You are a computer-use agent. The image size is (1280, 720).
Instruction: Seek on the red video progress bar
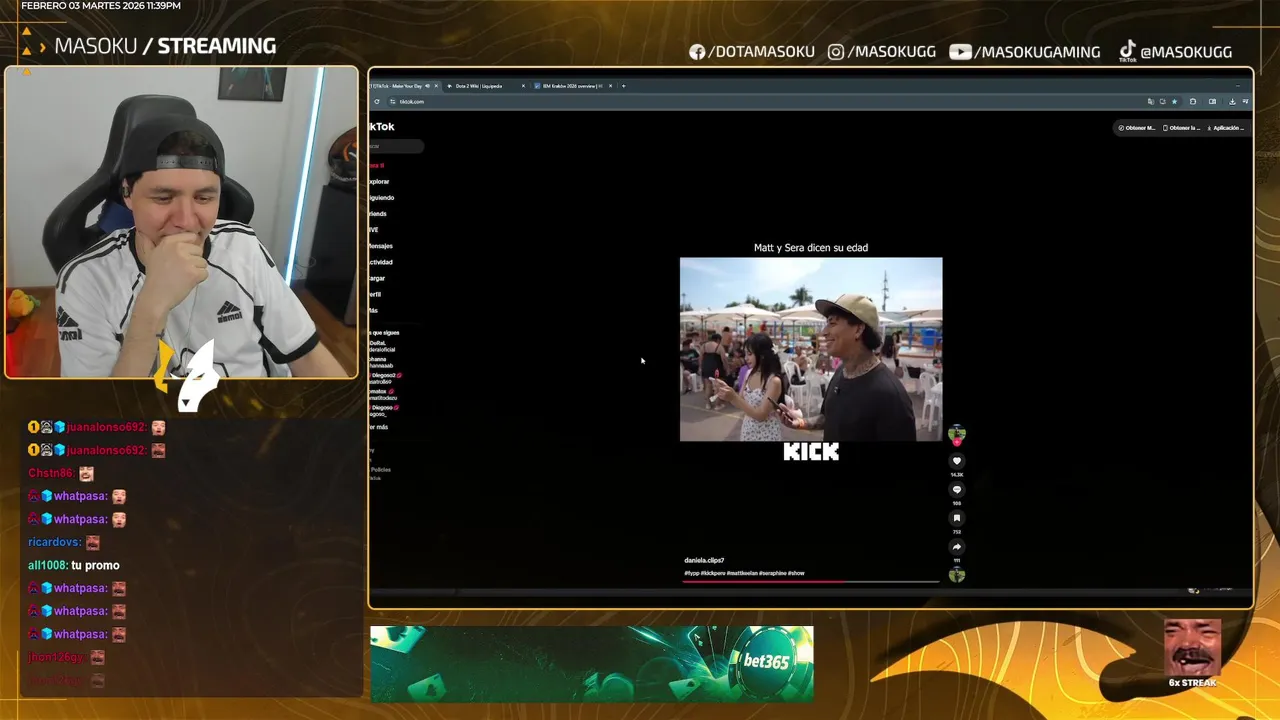(811, 581)
